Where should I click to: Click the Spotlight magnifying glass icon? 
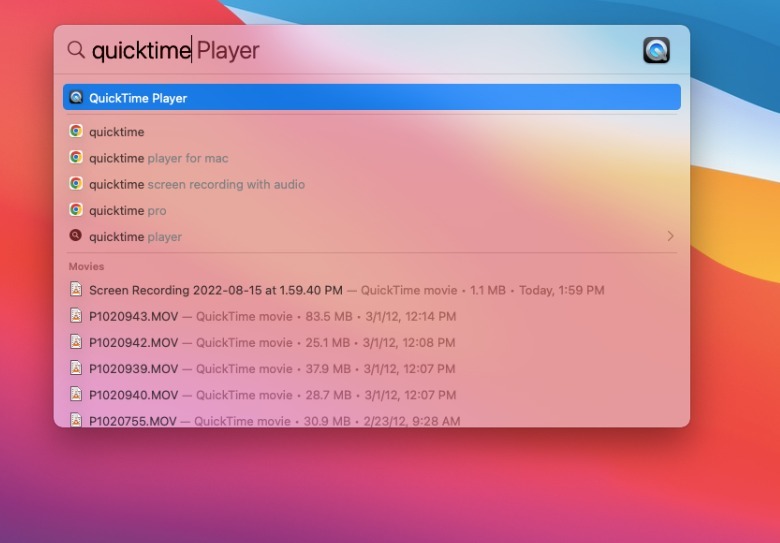pos(76,50)
